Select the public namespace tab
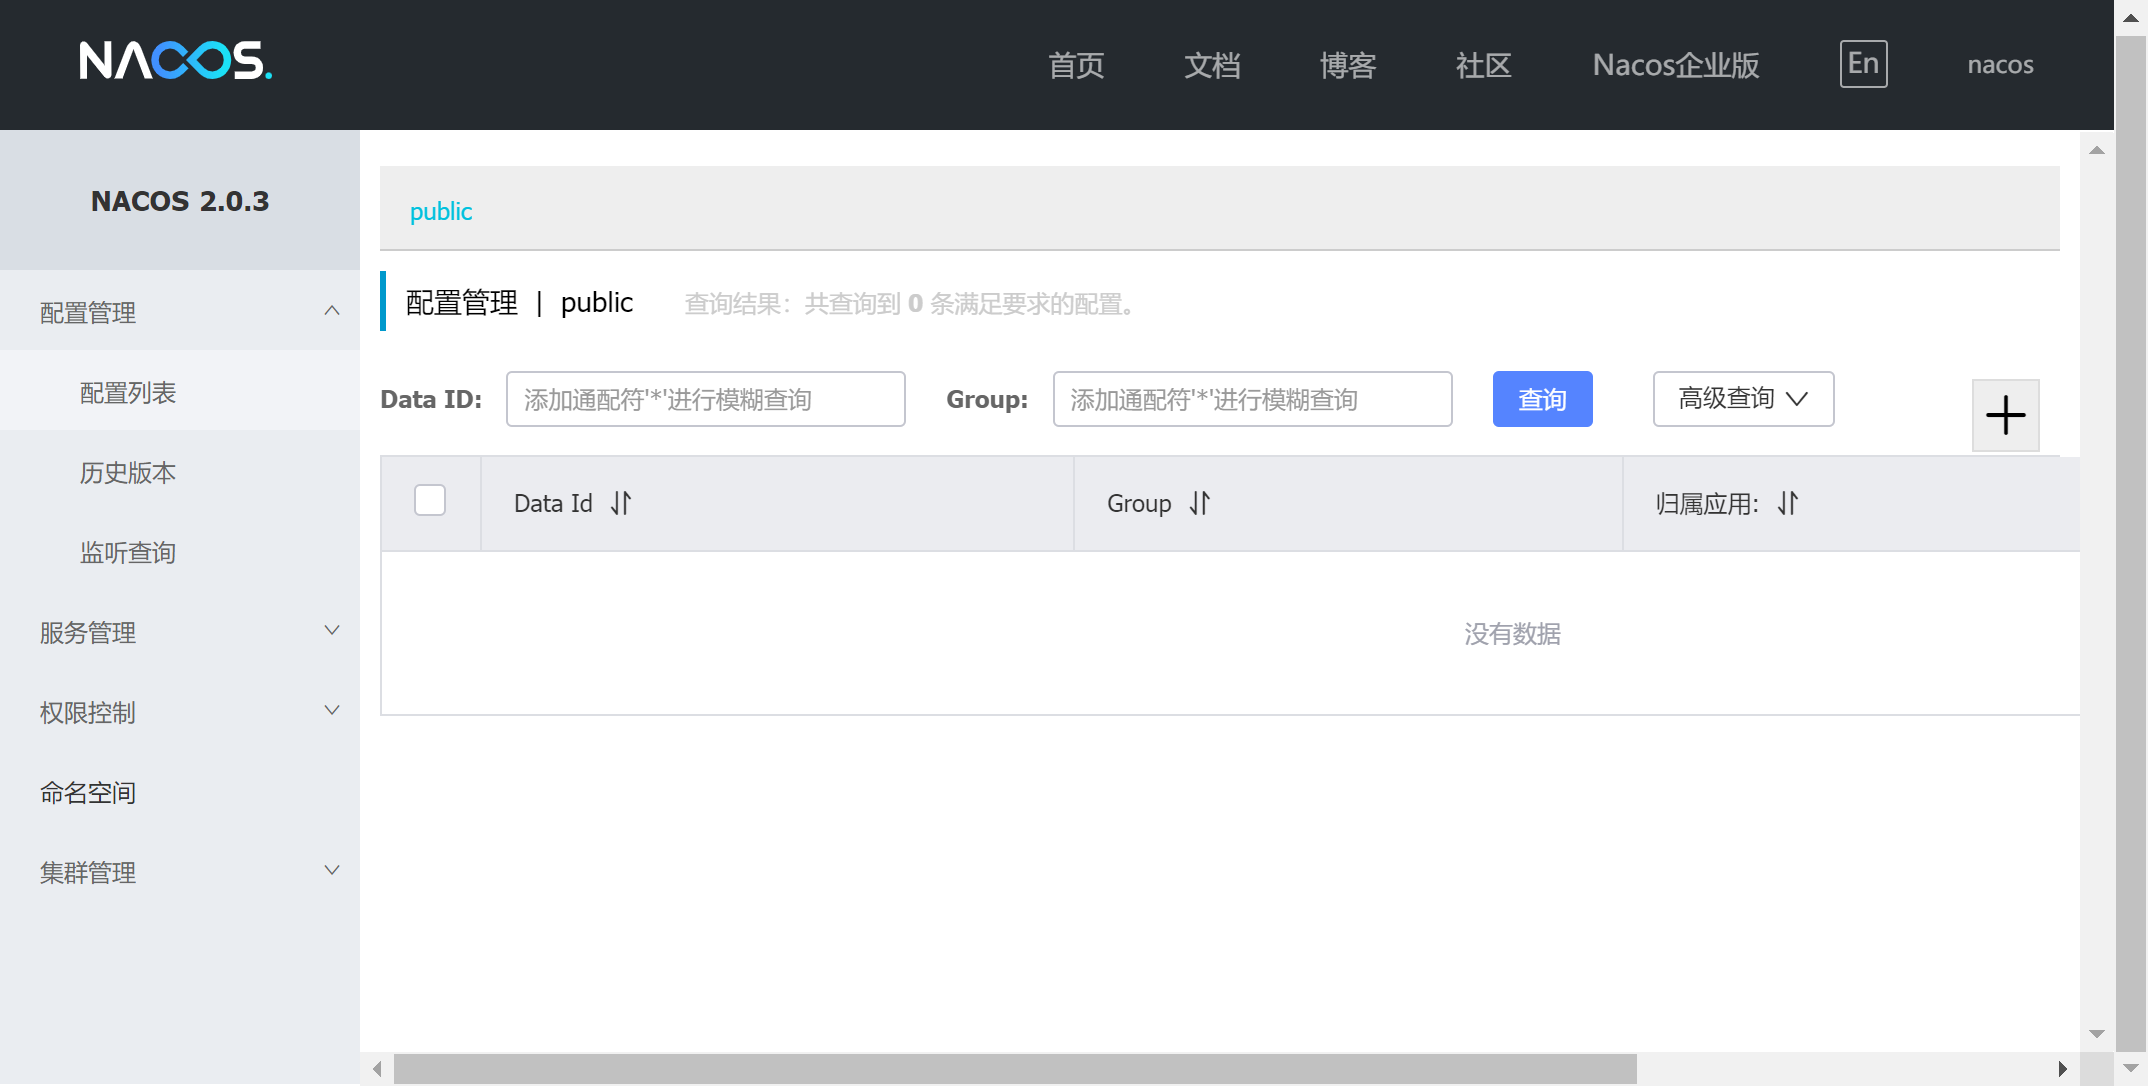Image resolution: width=2148 pixels, height=1086 pixels. click(440, 211)
